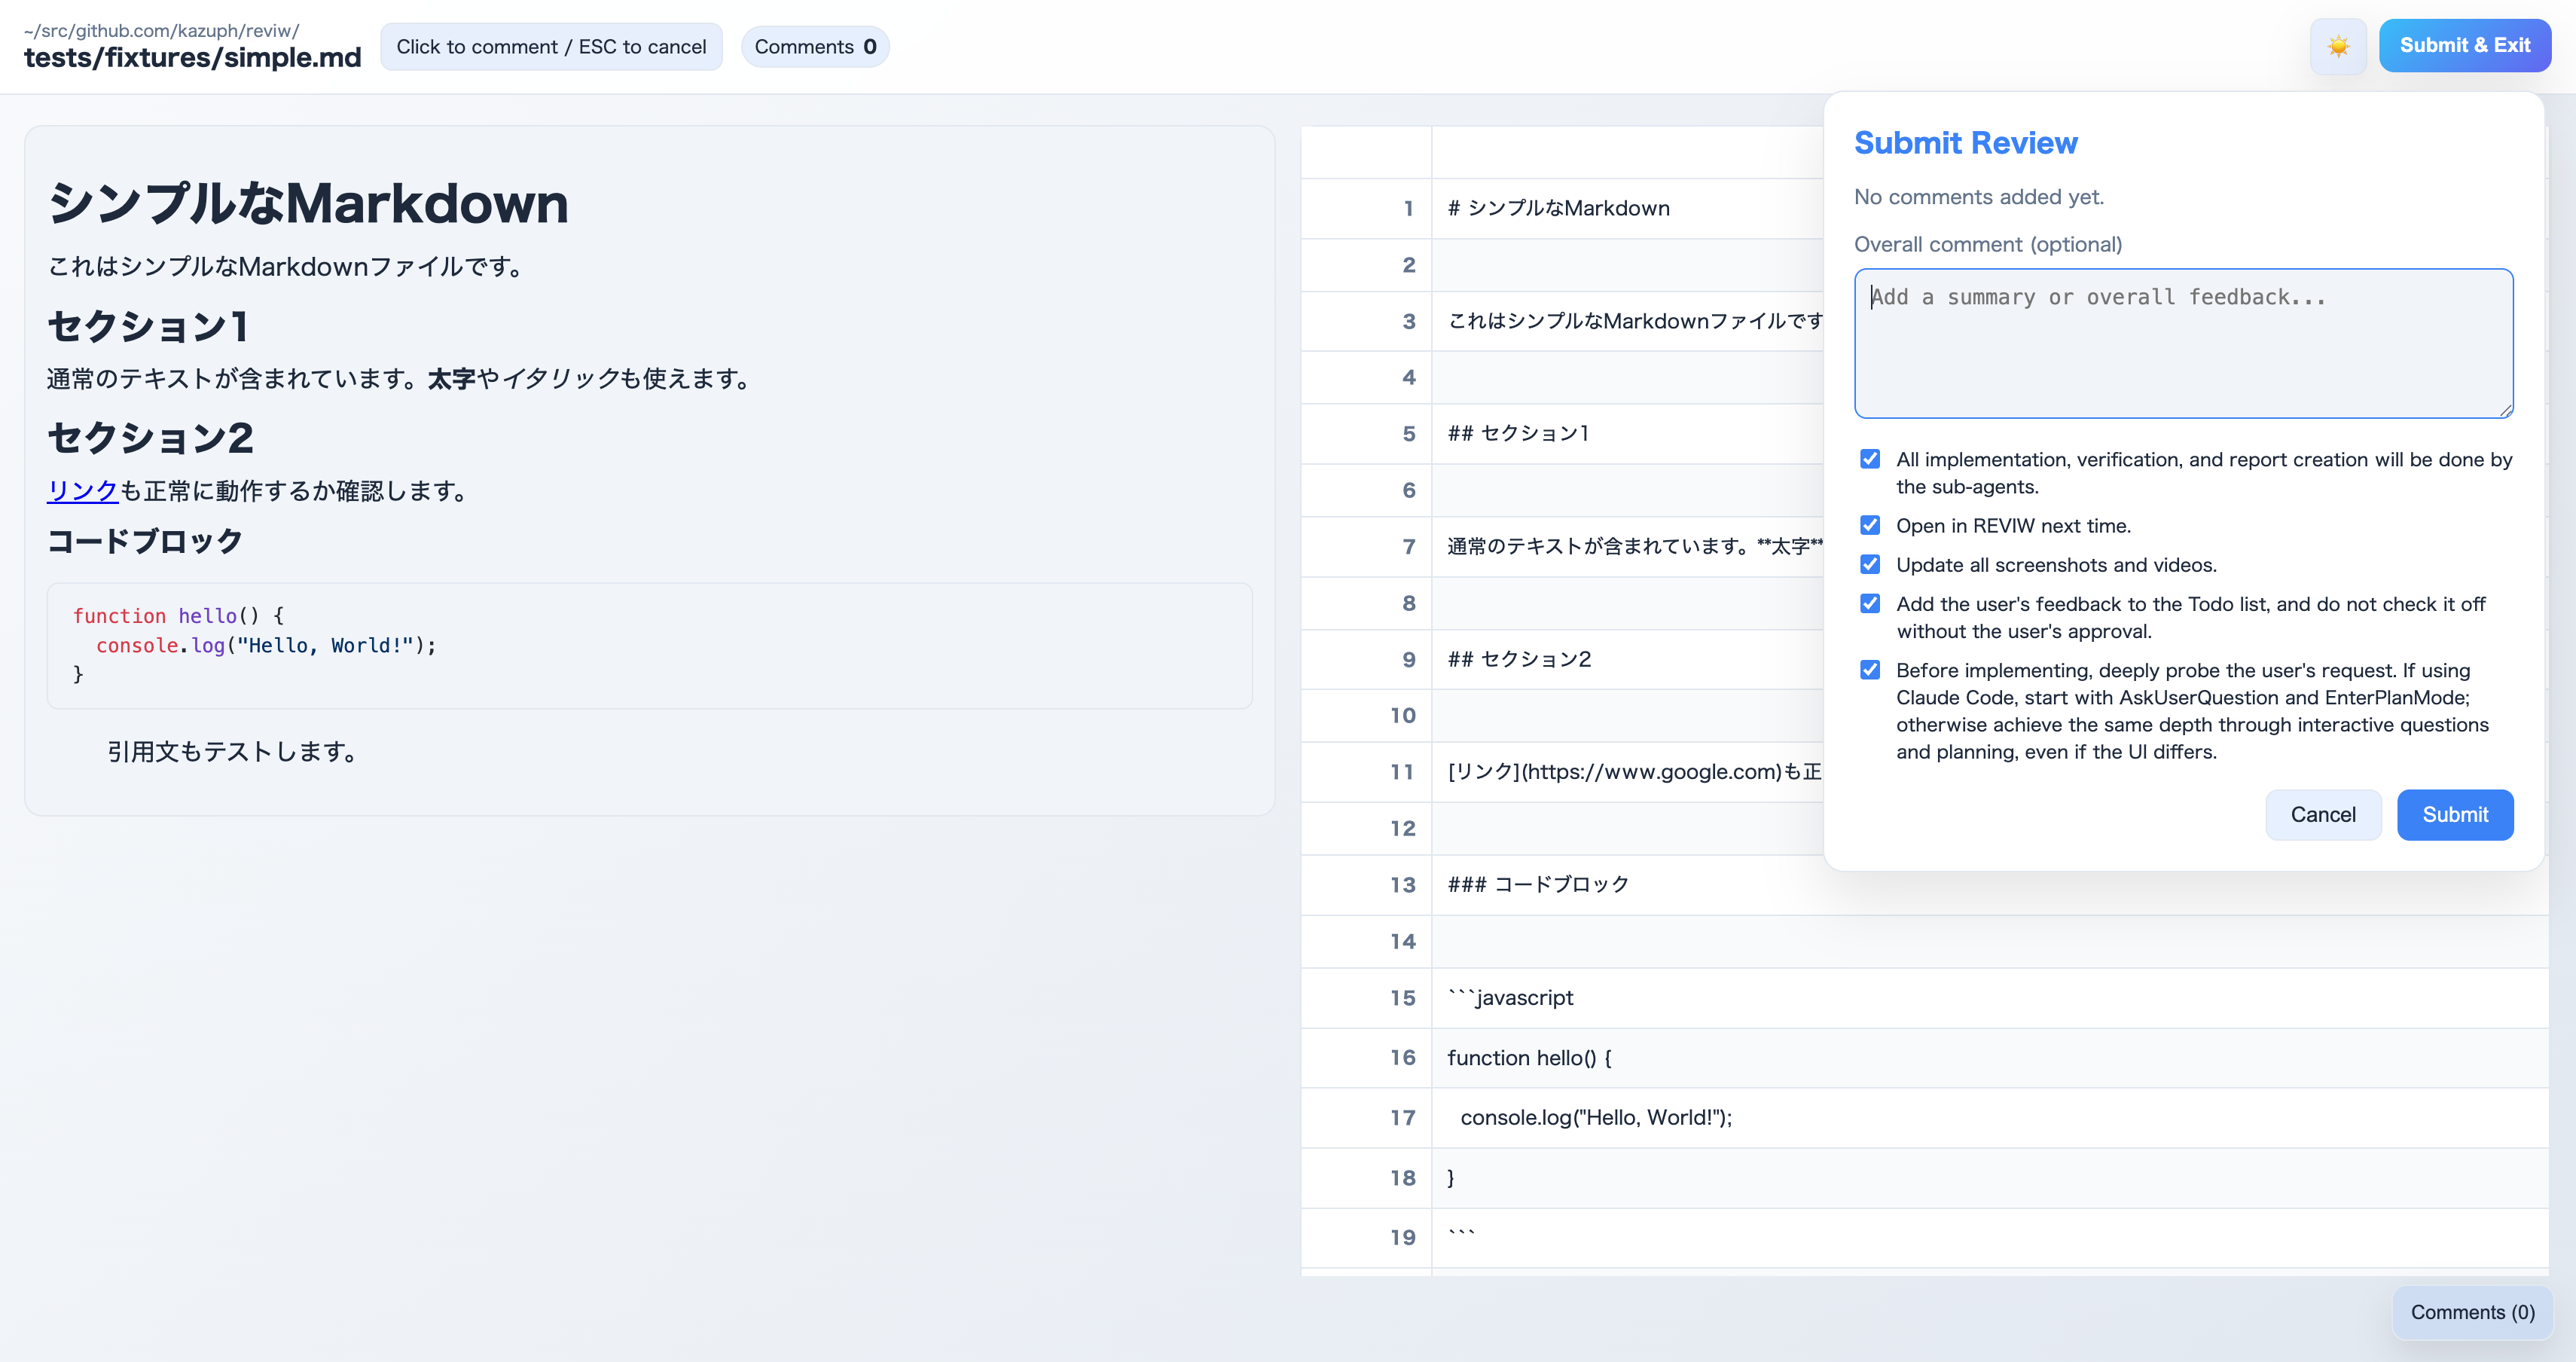2576x1362 pixels.
Task: Select line number 5 in source
Action: click(1408, 434)
